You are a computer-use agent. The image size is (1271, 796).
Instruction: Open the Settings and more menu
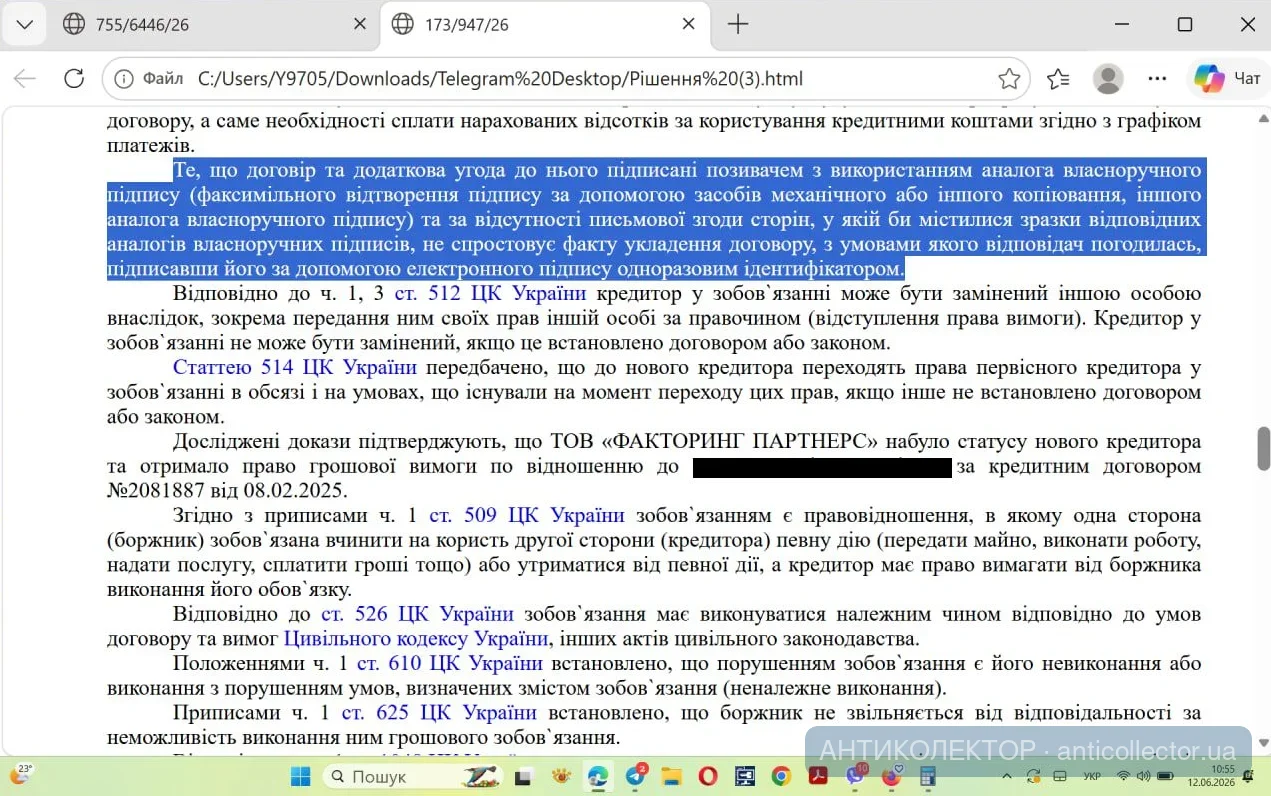pos(1157,78)
